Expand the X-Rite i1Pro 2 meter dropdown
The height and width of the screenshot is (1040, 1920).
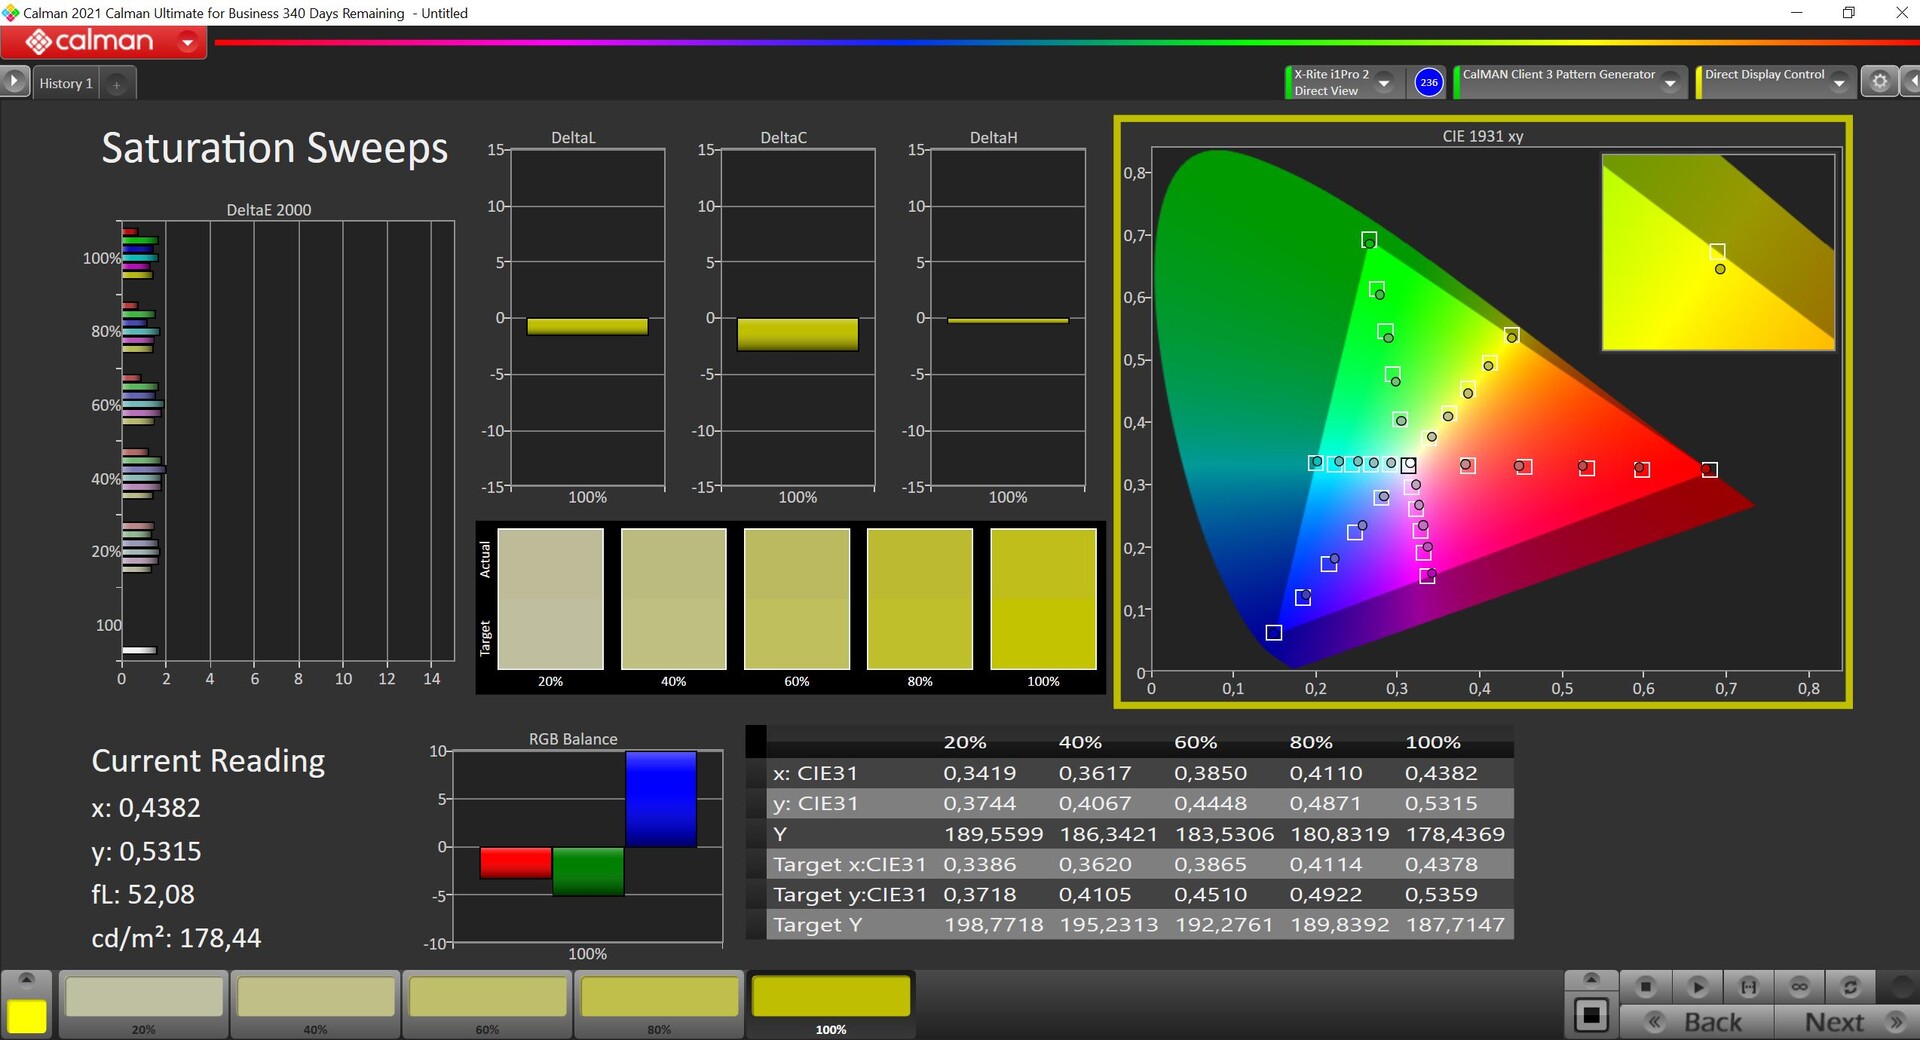(1384, 83)
